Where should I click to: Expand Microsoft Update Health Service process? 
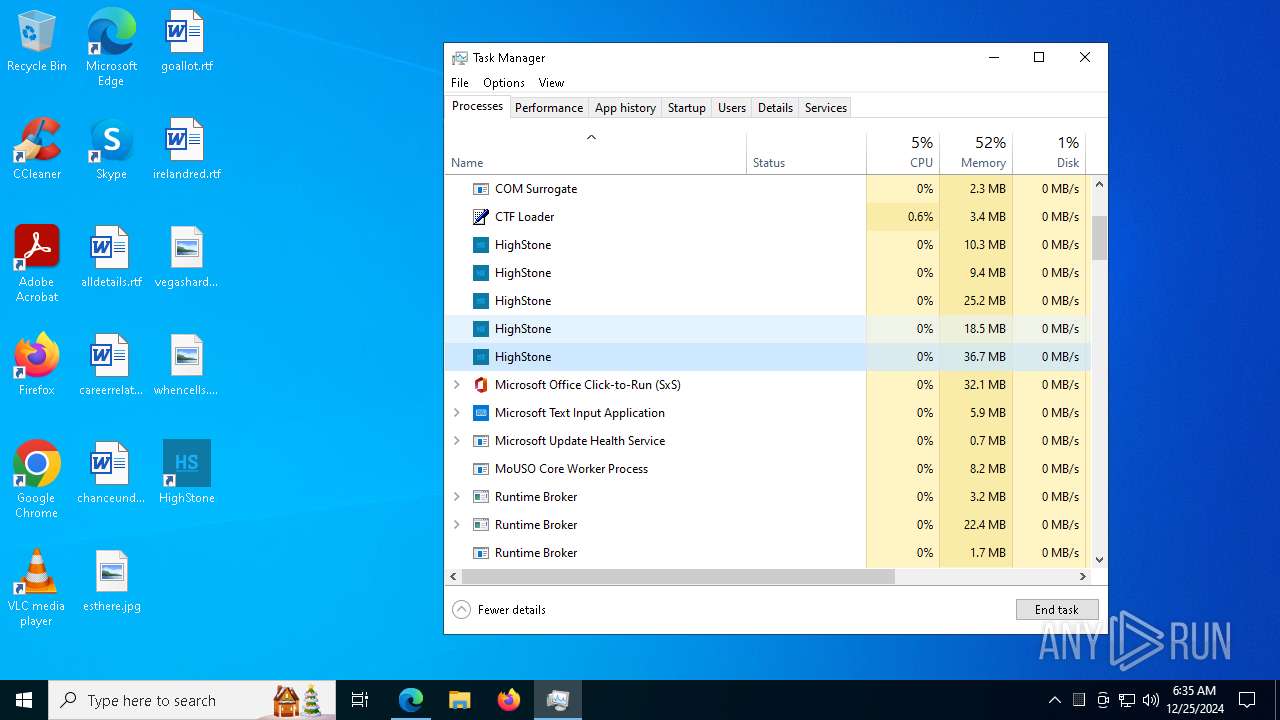click(x=457, y=441)
